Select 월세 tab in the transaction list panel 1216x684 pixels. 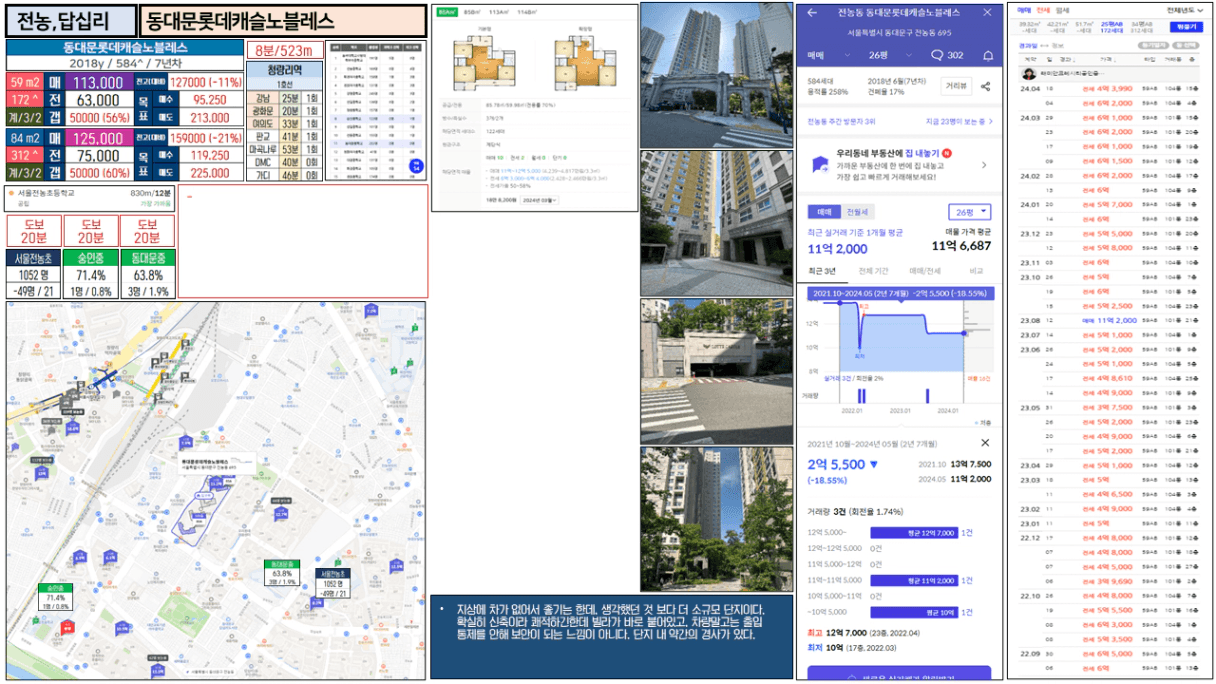click(1063, 10)
